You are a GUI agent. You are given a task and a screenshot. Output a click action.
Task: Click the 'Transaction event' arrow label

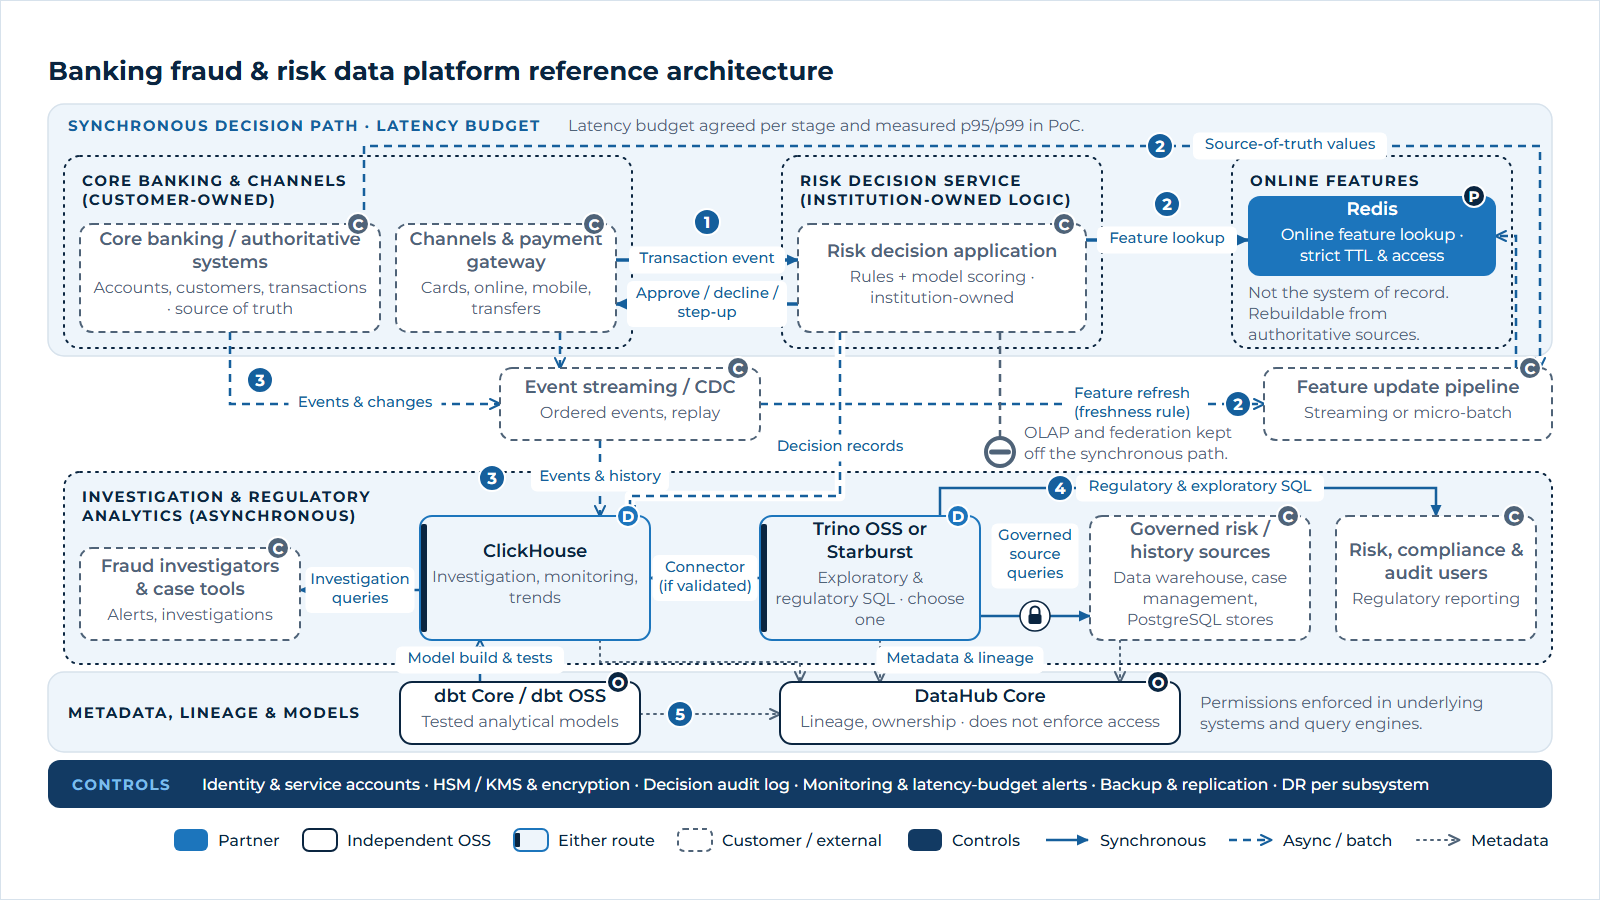[707, 258]
